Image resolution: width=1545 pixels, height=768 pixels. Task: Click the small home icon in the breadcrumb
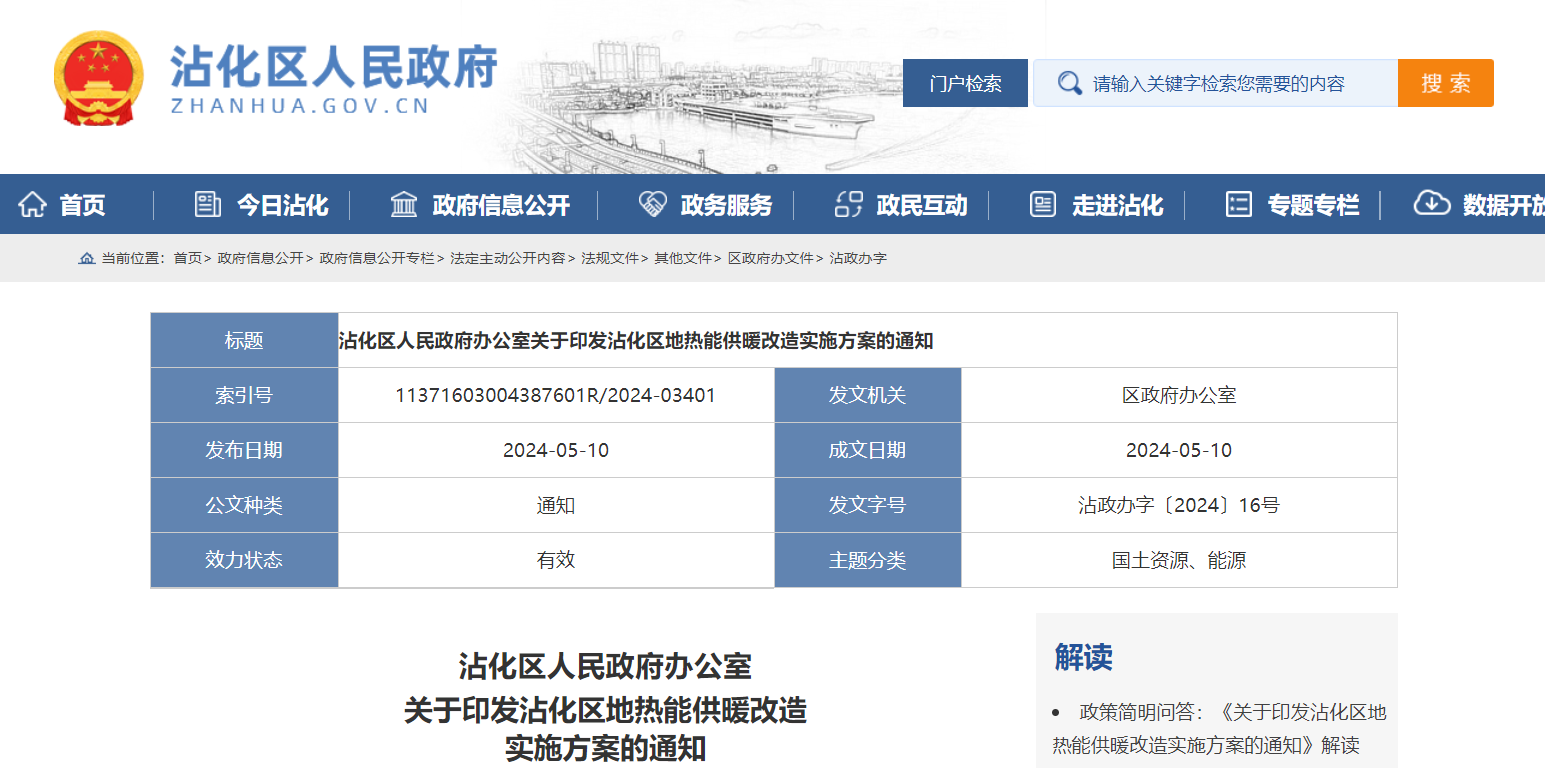pos(85,258)
